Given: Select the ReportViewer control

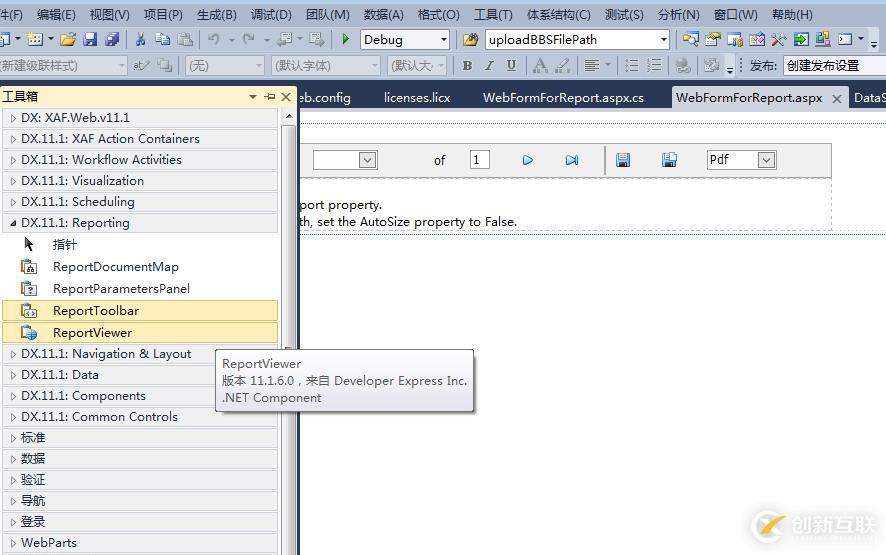Looking at the screenshot, I should click(140, 332).
